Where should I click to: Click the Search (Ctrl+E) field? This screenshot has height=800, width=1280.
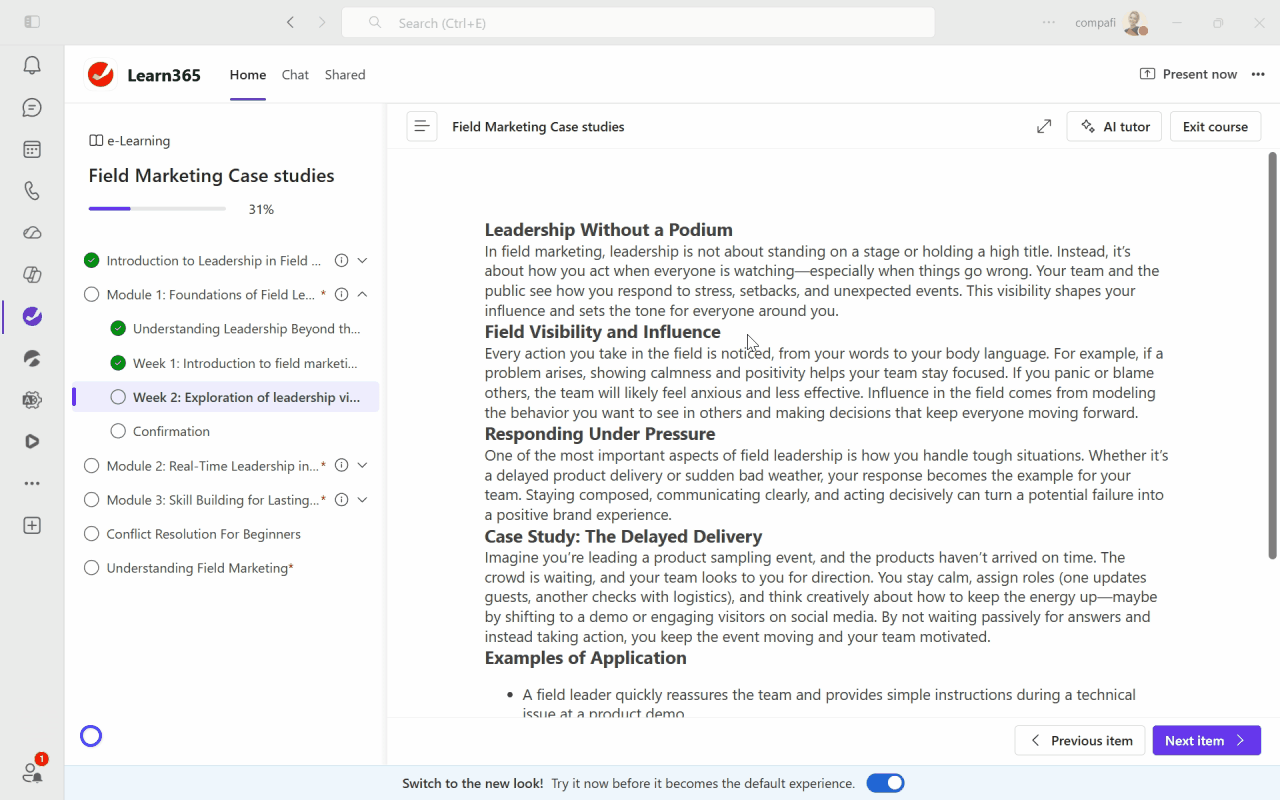[x=638, y=22]
